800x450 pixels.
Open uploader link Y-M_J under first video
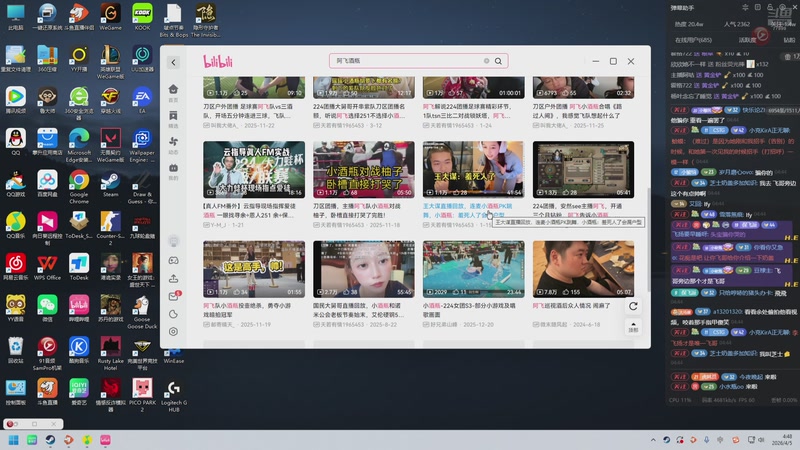click(217, 224)
